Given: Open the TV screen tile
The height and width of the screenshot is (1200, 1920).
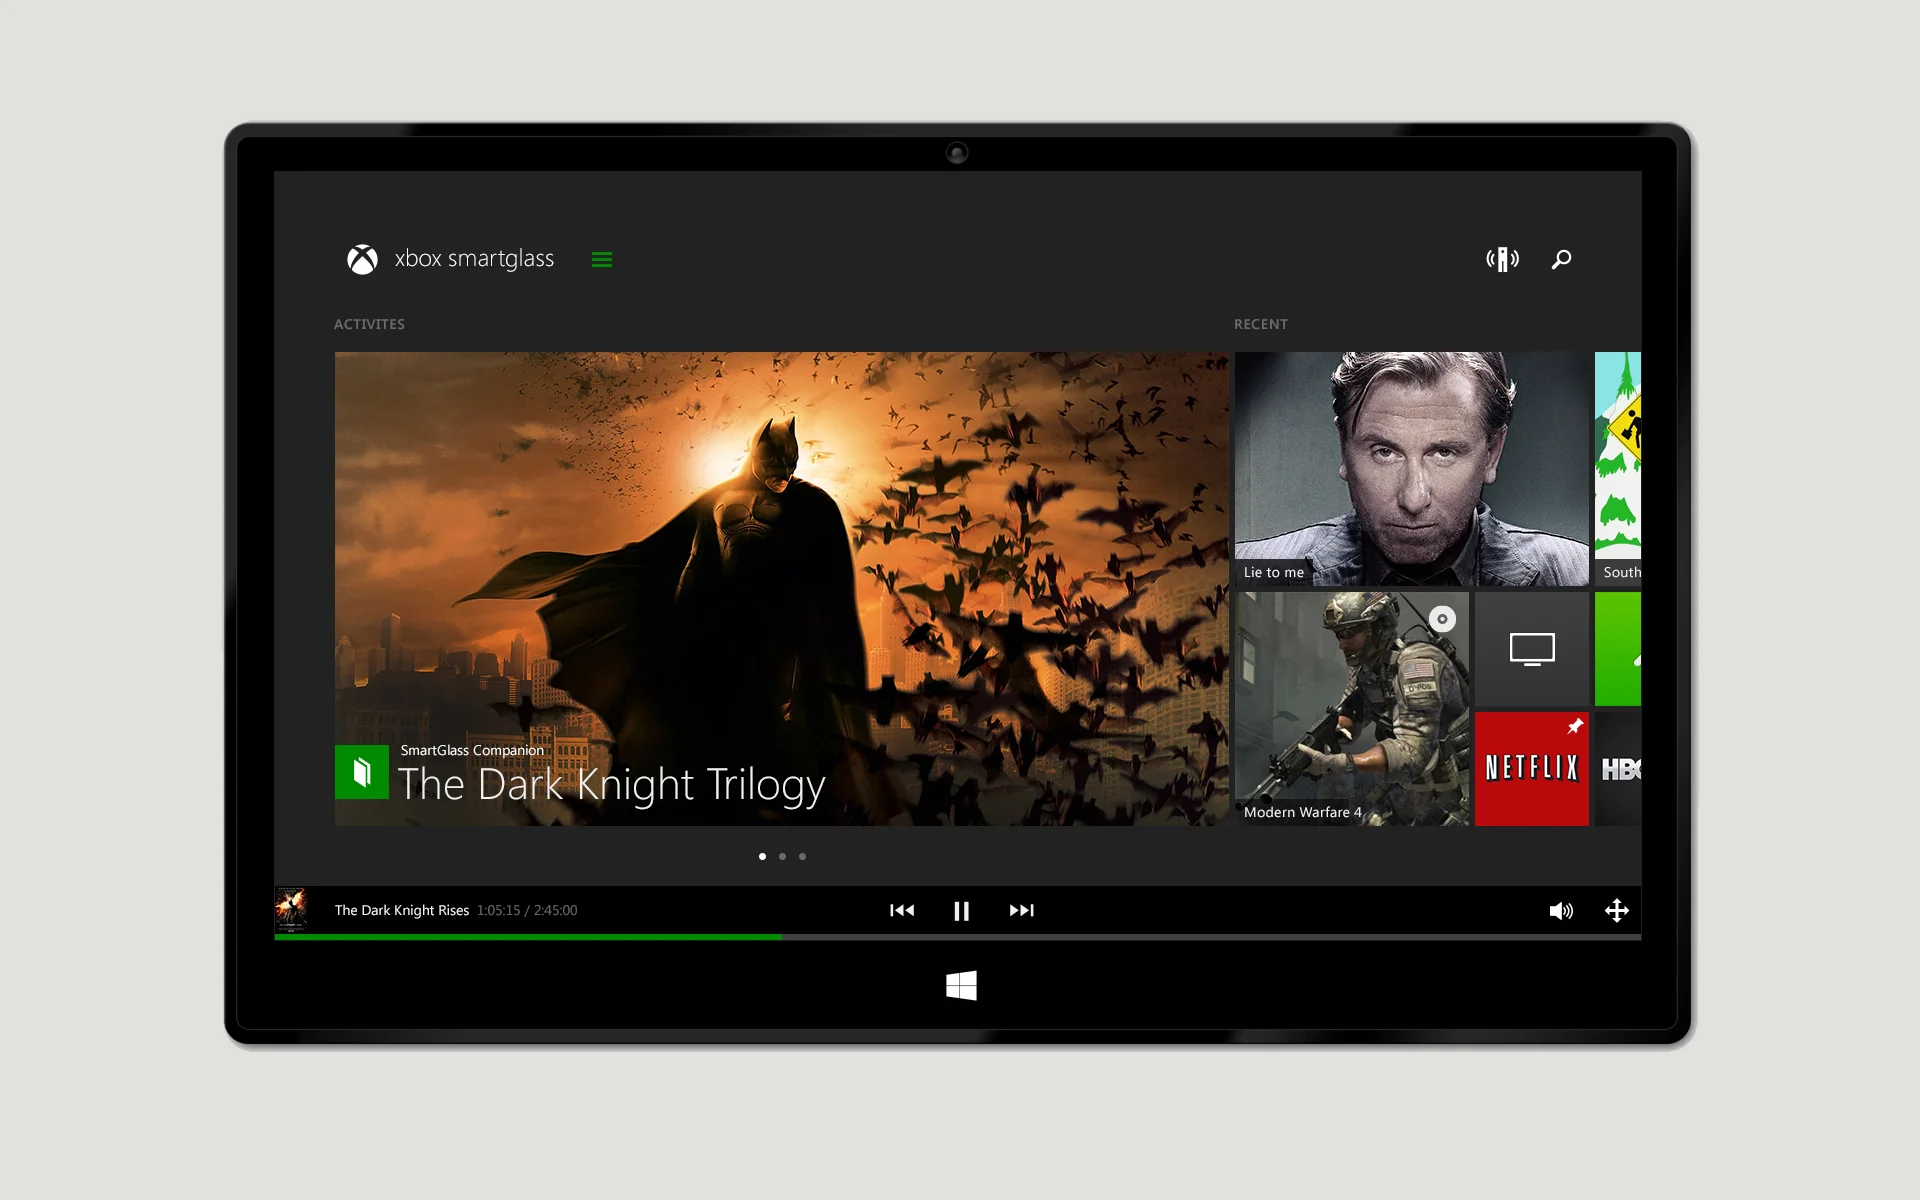Looking at the screenshot, I should click(1531, 649).
